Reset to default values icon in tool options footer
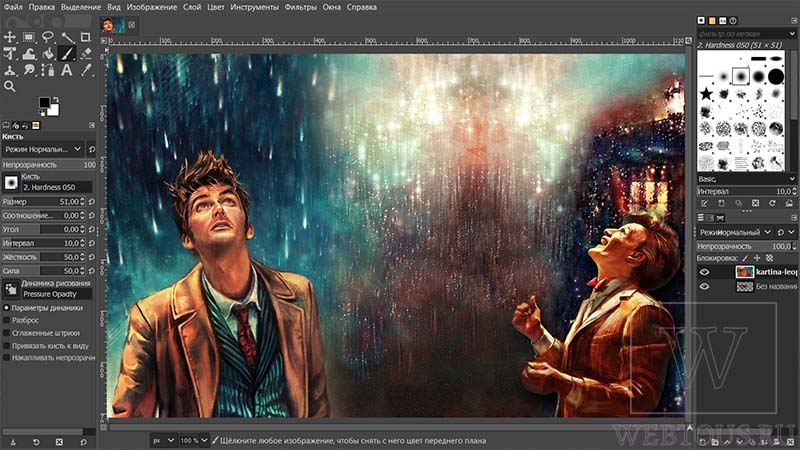 point(83,442)
